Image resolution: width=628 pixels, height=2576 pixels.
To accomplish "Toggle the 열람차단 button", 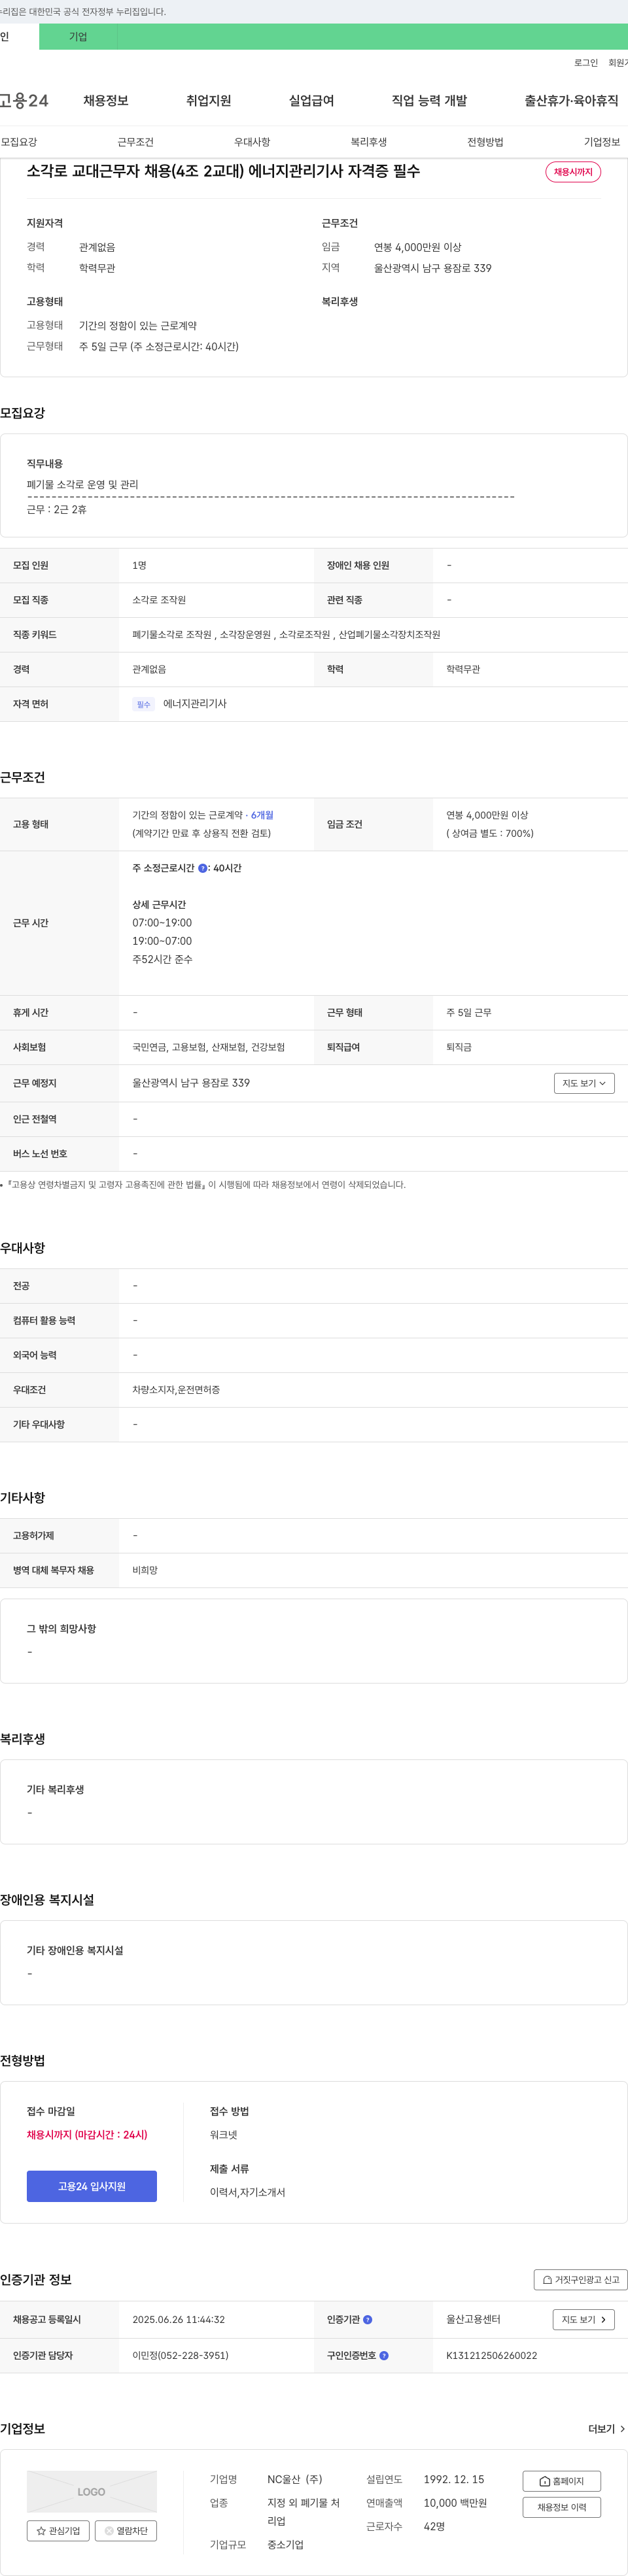I will coord(126,2531).
